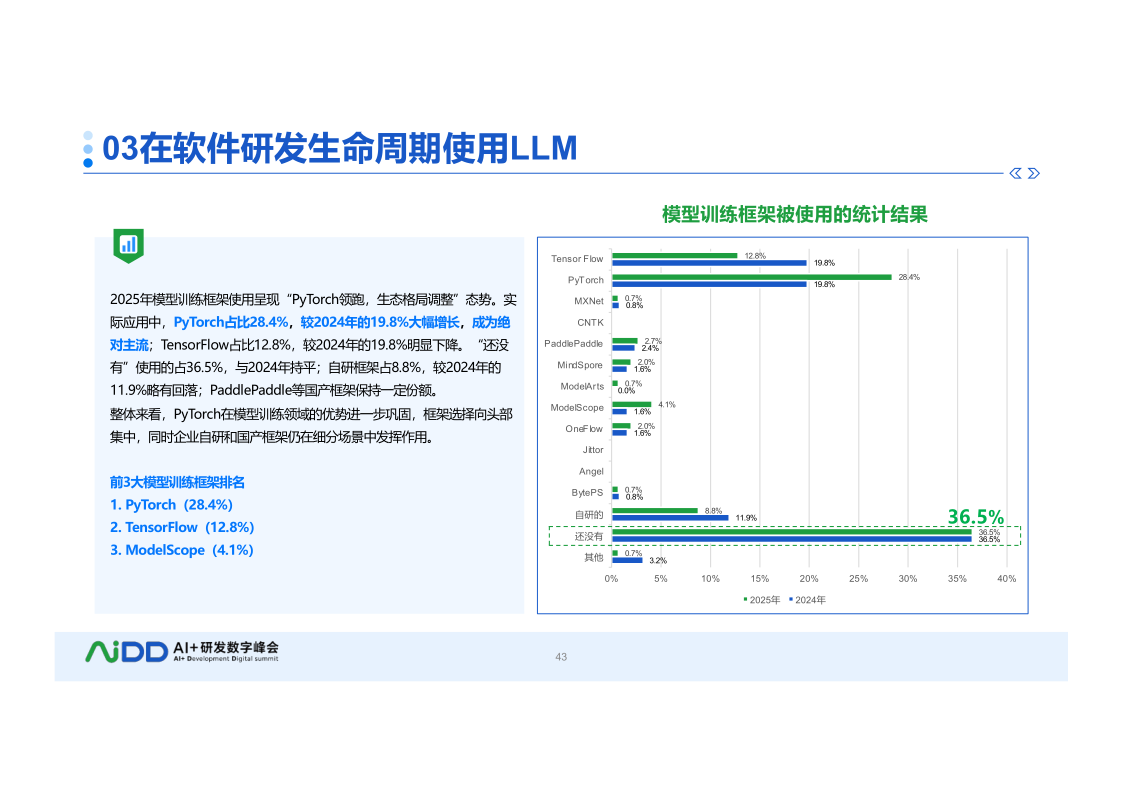
Task: Click page number 43 in footer
Action: click(x=561, y=657)
